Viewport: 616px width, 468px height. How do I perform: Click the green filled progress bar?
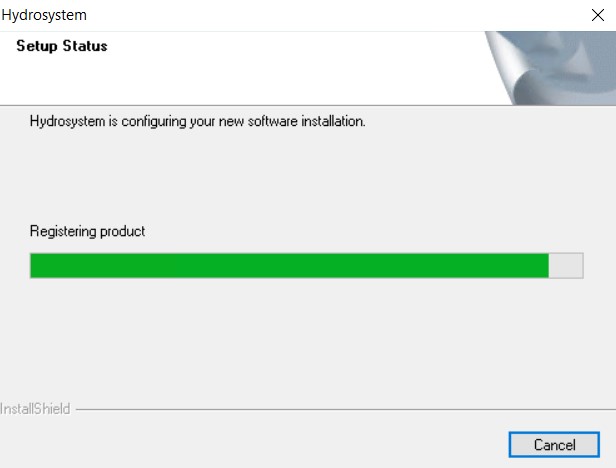(x=290, y=266)
